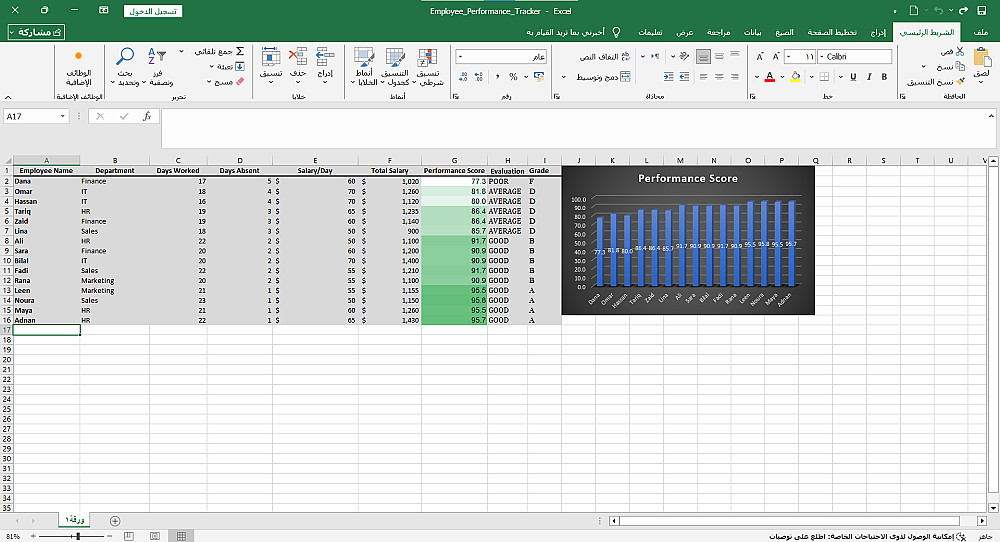Expand the number format dropdown
Image resolution: width=1000 pixels, height=542 pixels.
click(x=461, y=57)
